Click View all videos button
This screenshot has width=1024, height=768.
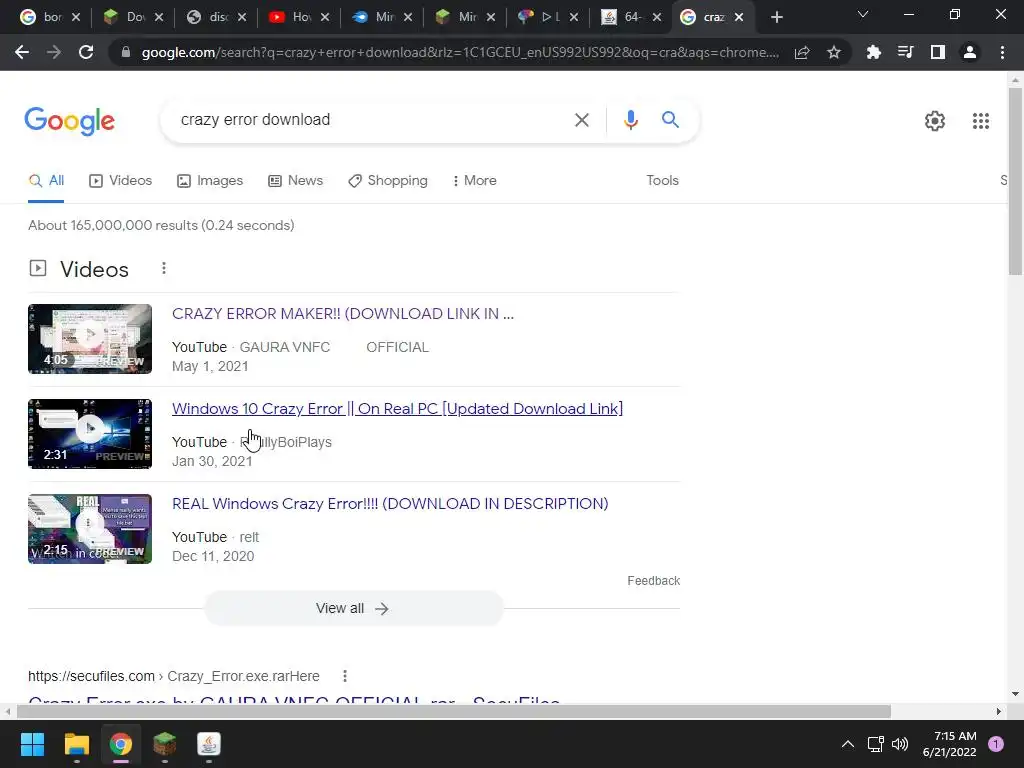tap(354, 609)
